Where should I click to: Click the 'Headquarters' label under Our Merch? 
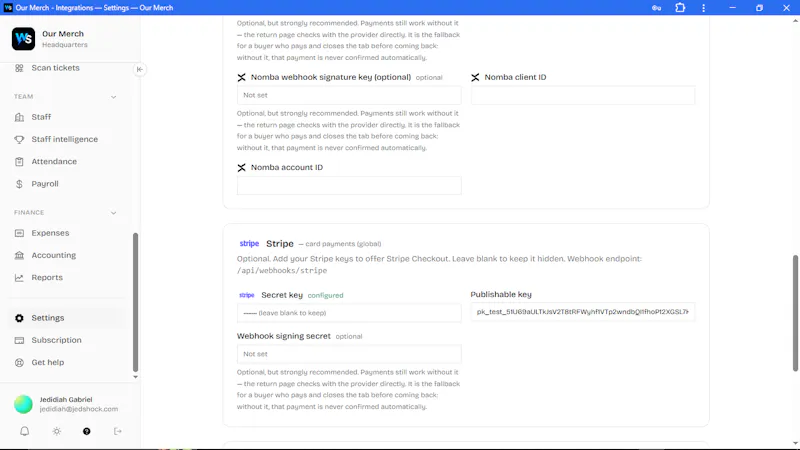pyautogui.click(x=65, y=45)
